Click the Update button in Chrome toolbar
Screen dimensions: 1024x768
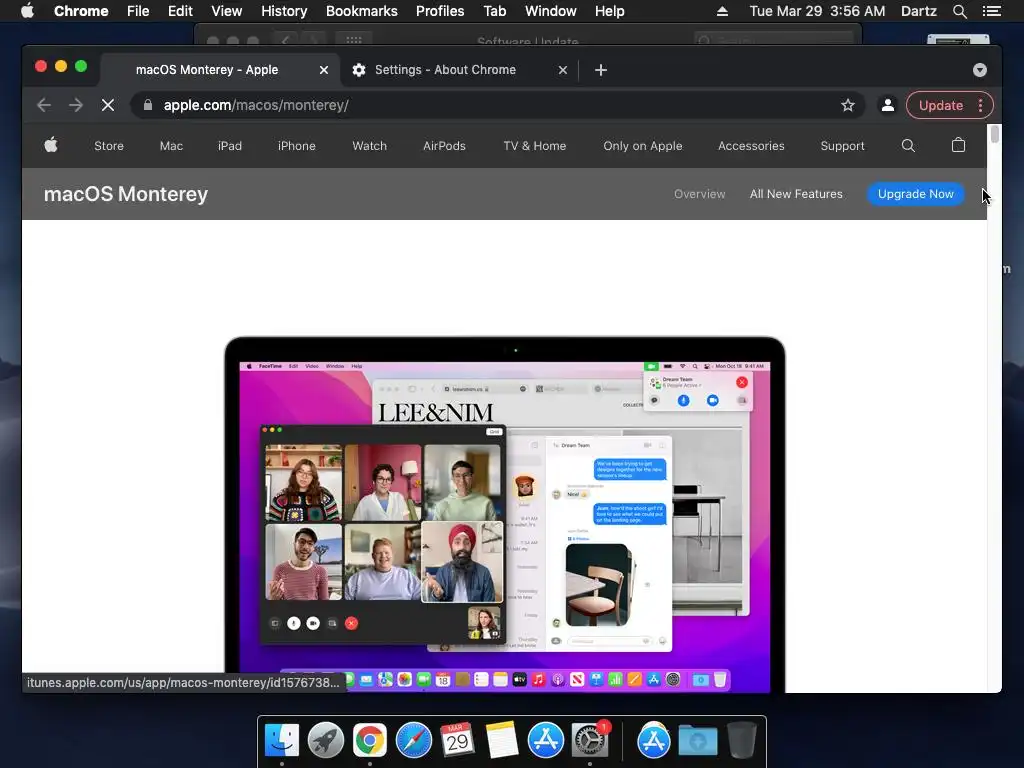[x=940, y=105]
